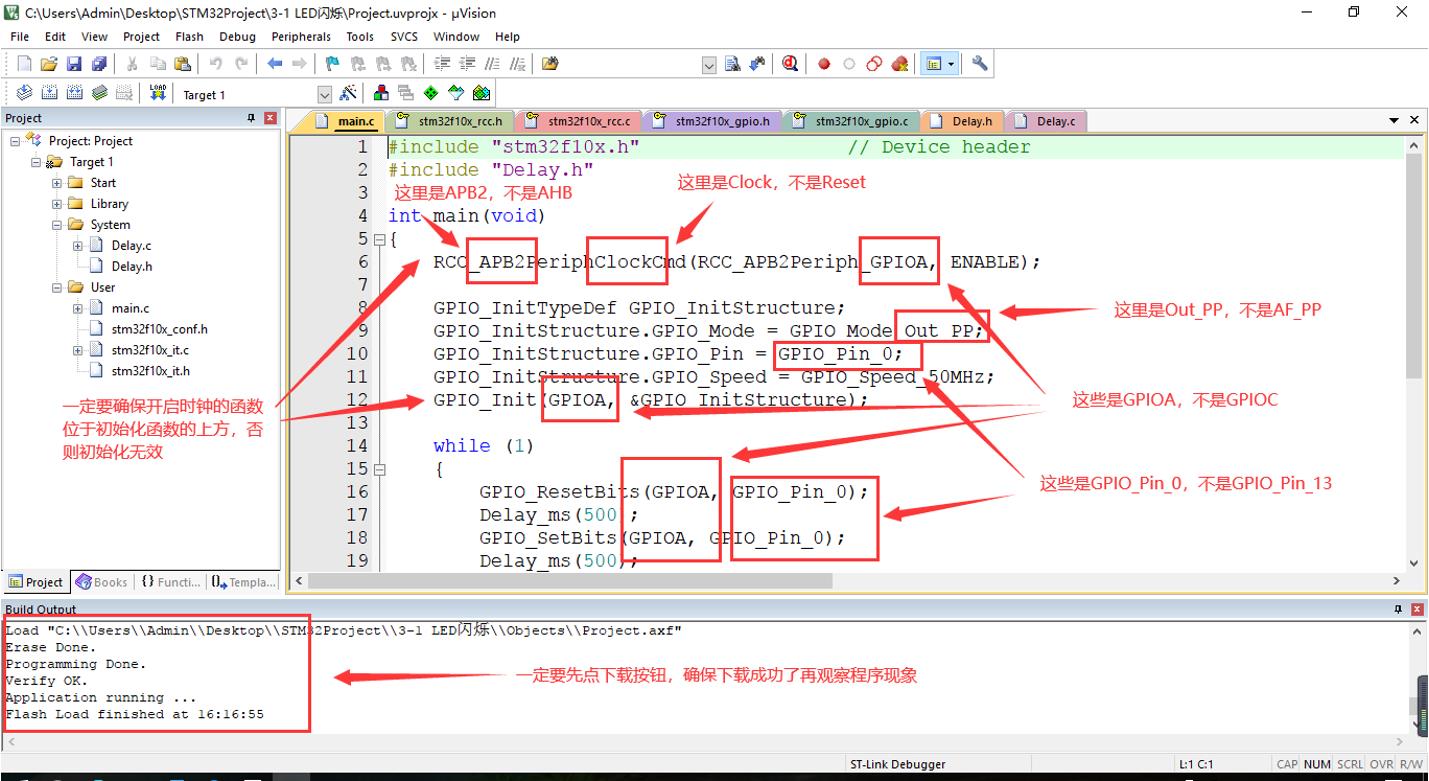Pin the Project panel with the pushpin icon
This screenshot has width=1429, height=781.
click(x=251, y=118)
